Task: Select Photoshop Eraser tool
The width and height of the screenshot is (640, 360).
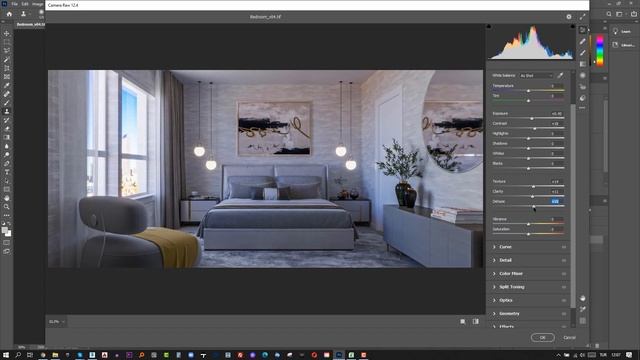Action: 7,129
